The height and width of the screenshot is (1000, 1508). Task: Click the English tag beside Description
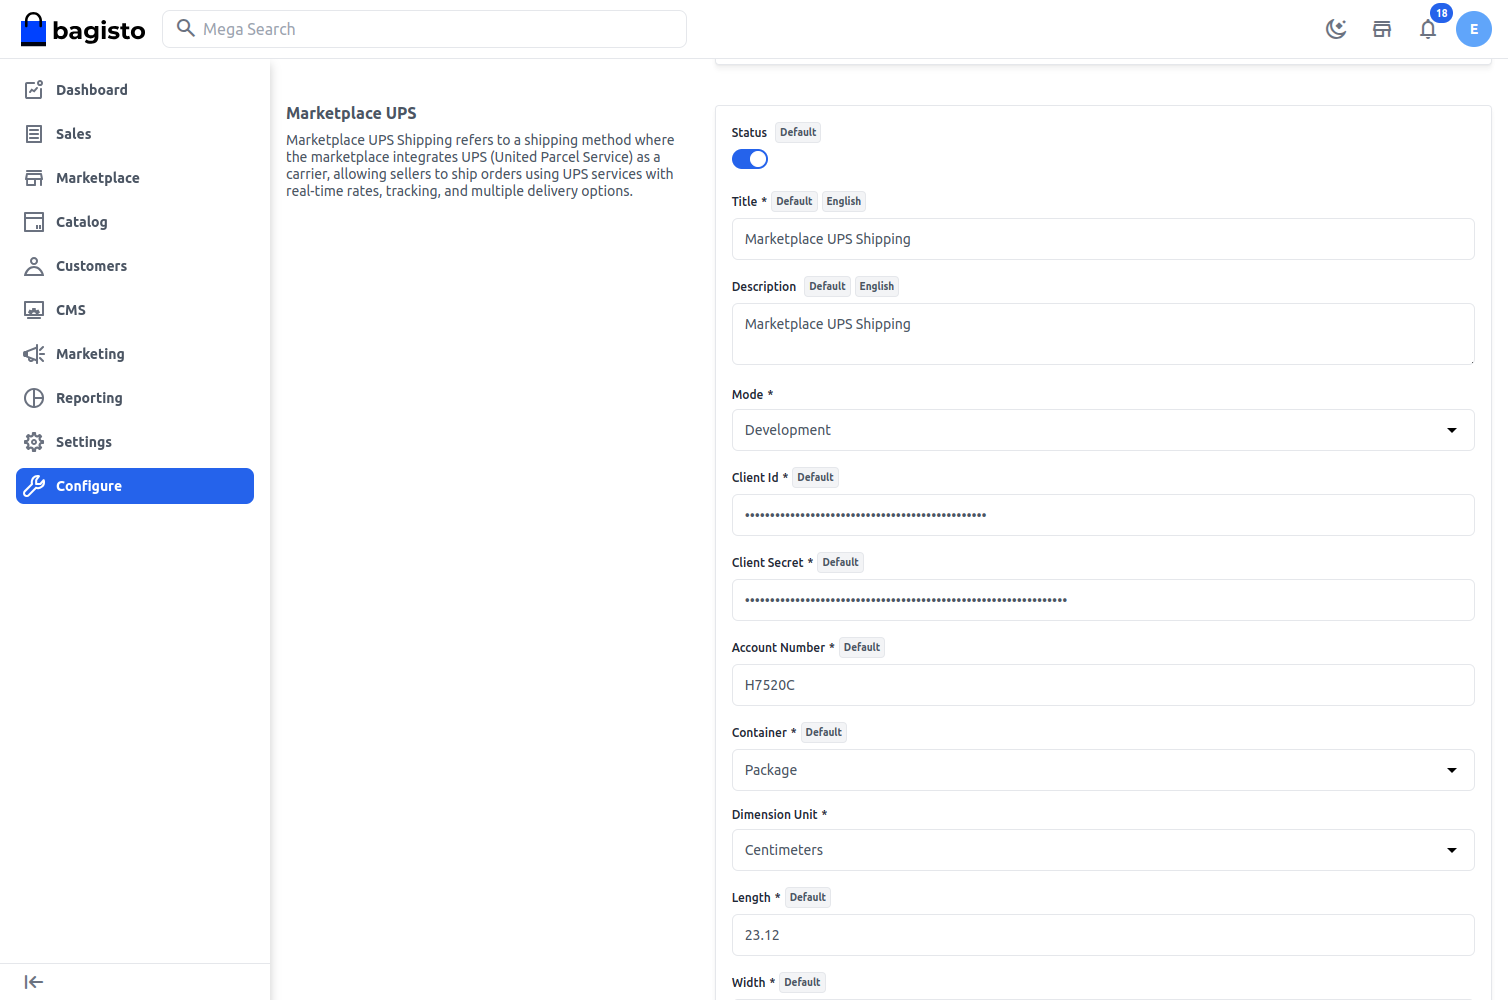tap(877, 286)
